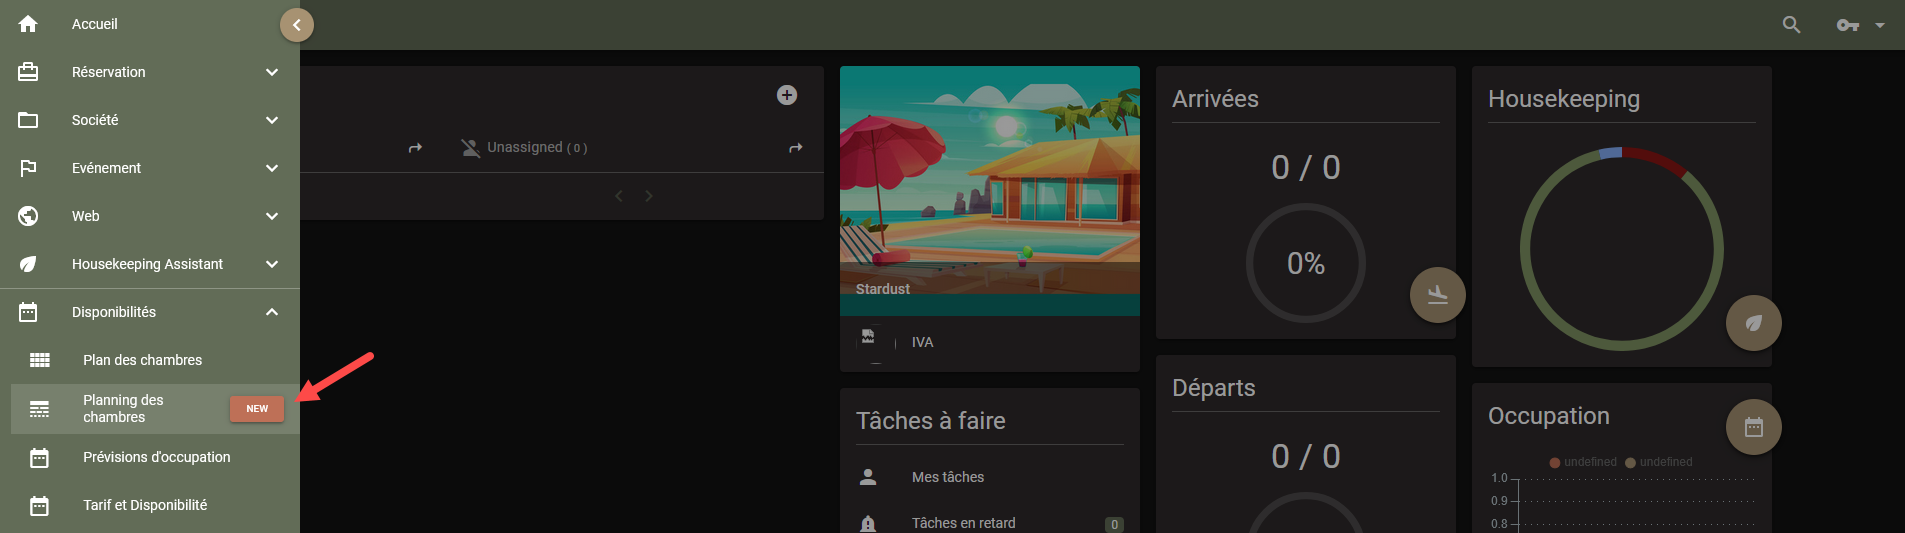Image resolution: width=1905 pixels, height=533 pixels.
Task: Open Plan des chambres
Action: tap(155, 360)
